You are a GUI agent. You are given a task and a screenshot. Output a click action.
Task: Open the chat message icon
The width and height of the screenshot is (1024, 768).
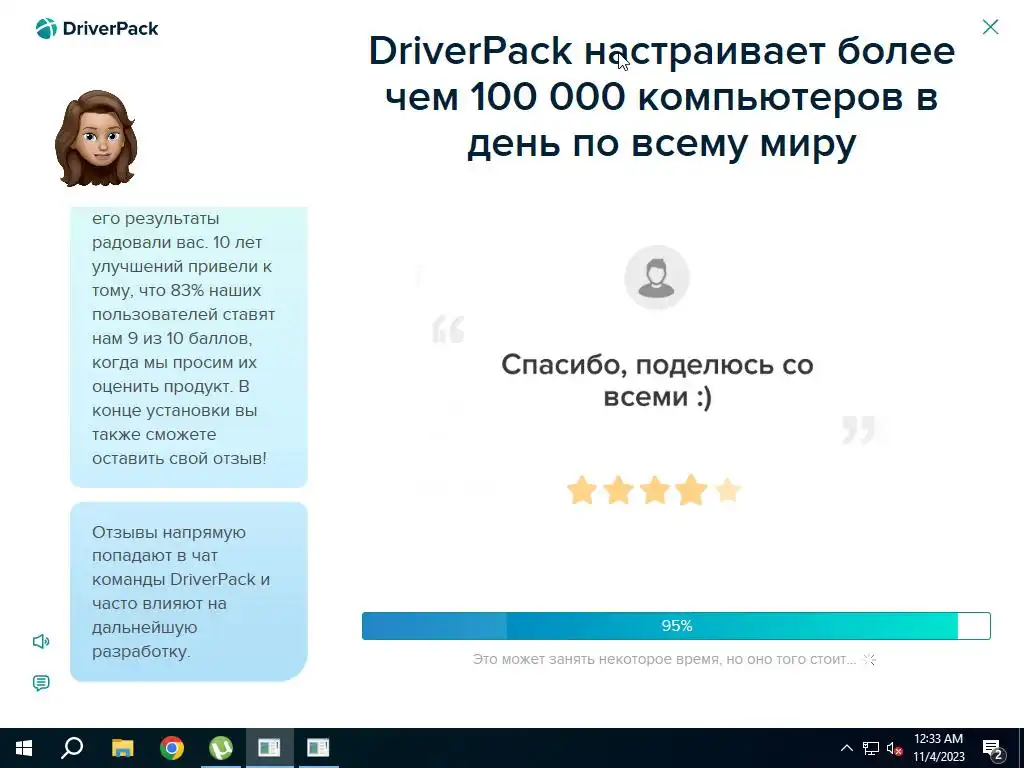point(41,683)
